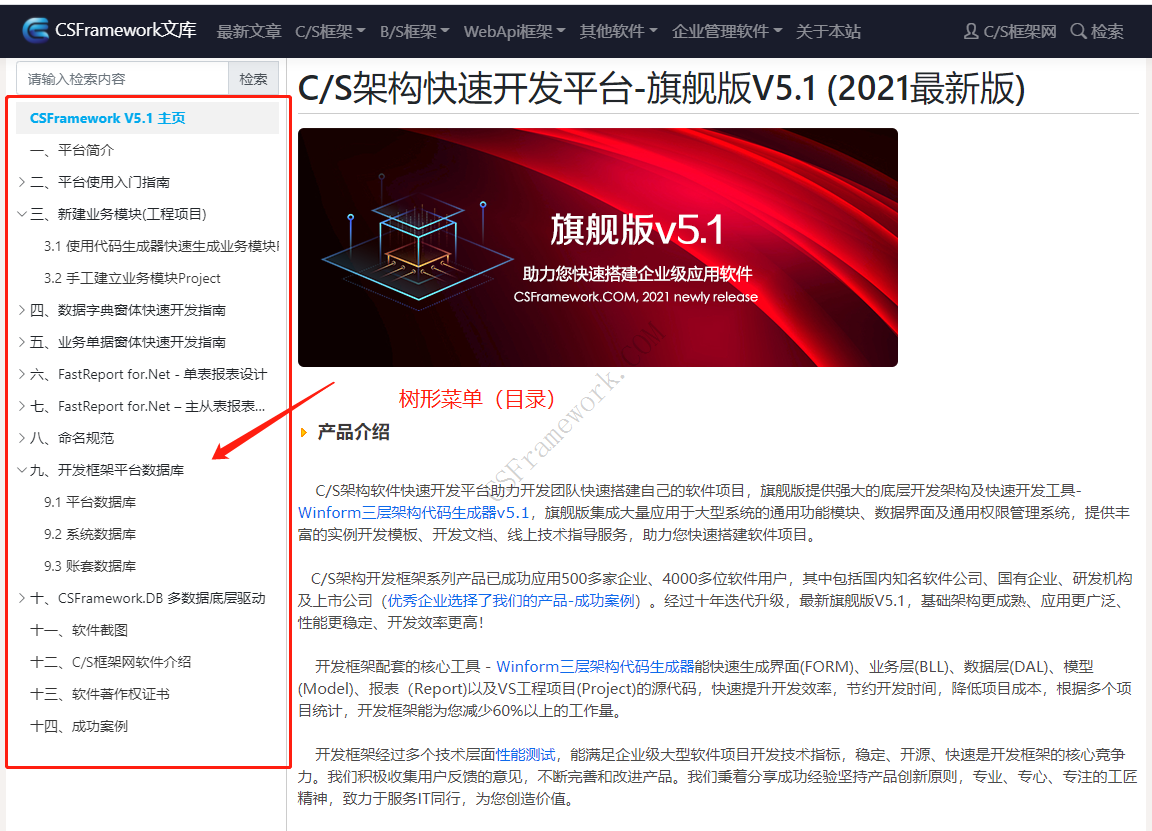Click the 旗舰版v5.1 banner image
Screen dimensions: 1152x831
598,248
